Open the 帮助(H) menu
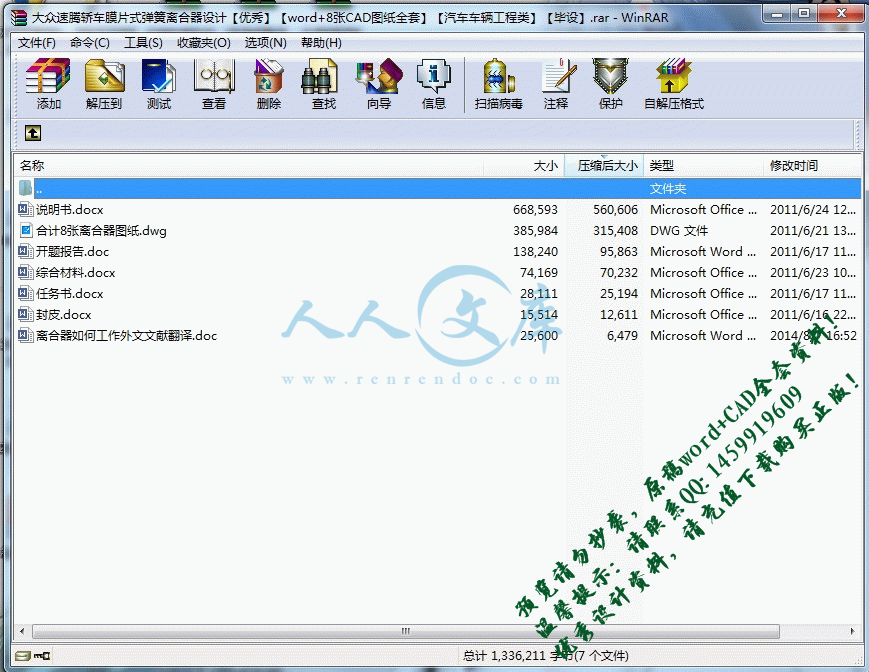869x672 pixels. click(321, 43)
